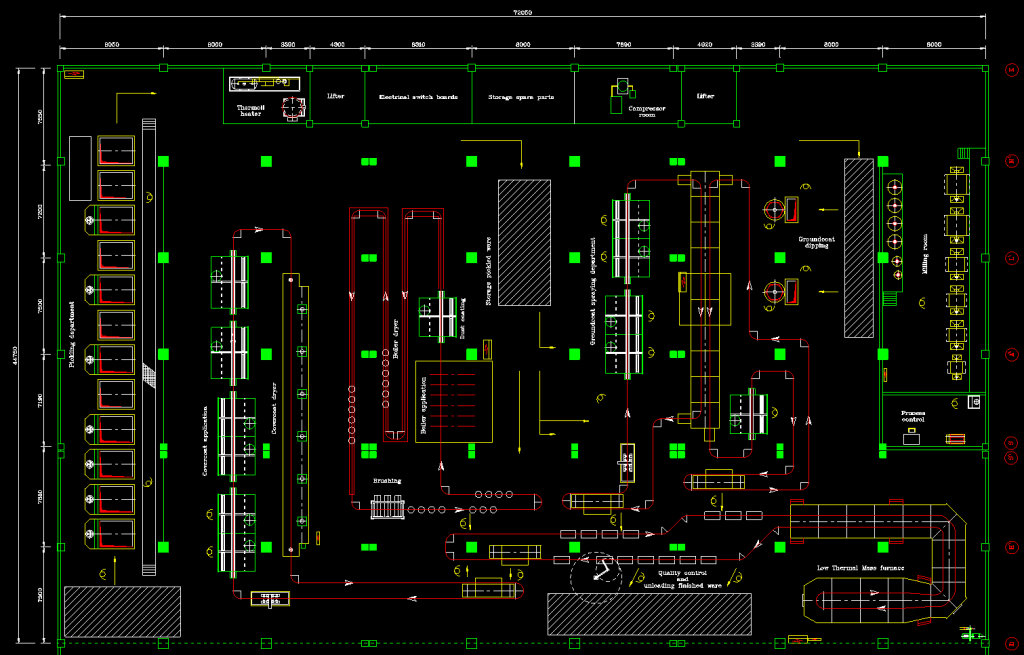Select the 'Covercoat dryer' label
Image resolution: width=1024 pixels, height=655 pixels.
270,403
